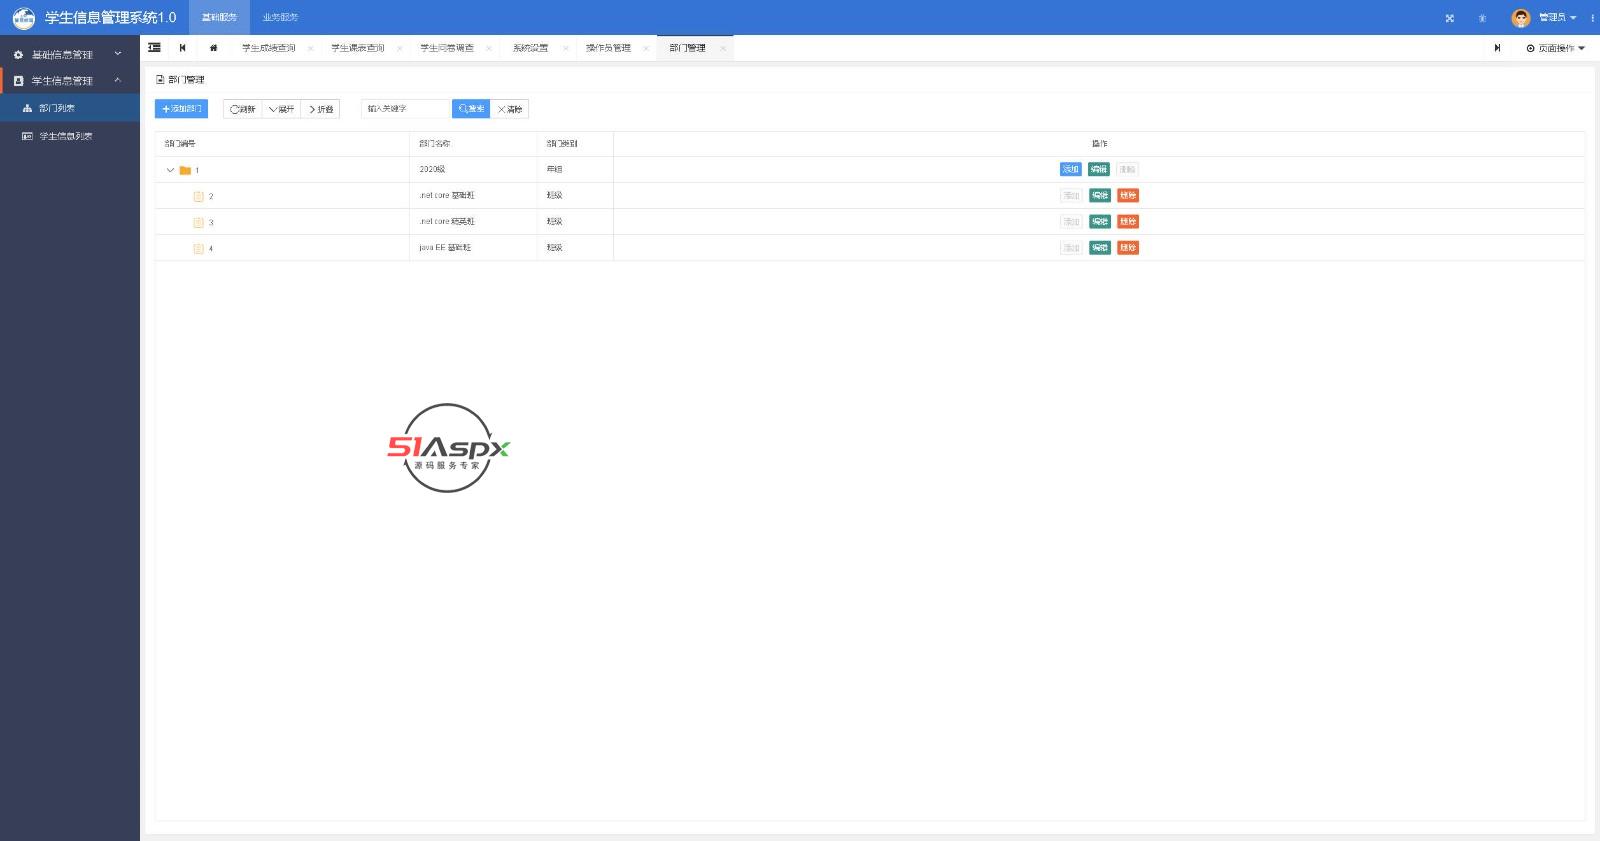The image size is (1600, 841).
Task: Click the file icon of department 3
Action: (x=198, y=222)
